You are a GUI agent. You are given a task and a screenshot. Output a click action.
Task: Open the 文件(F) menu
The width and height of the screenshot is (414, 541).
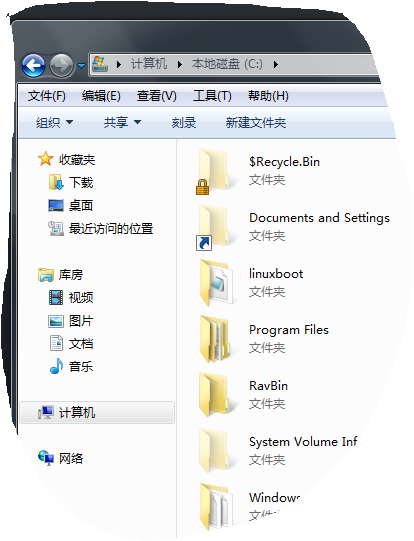point(47,96)
